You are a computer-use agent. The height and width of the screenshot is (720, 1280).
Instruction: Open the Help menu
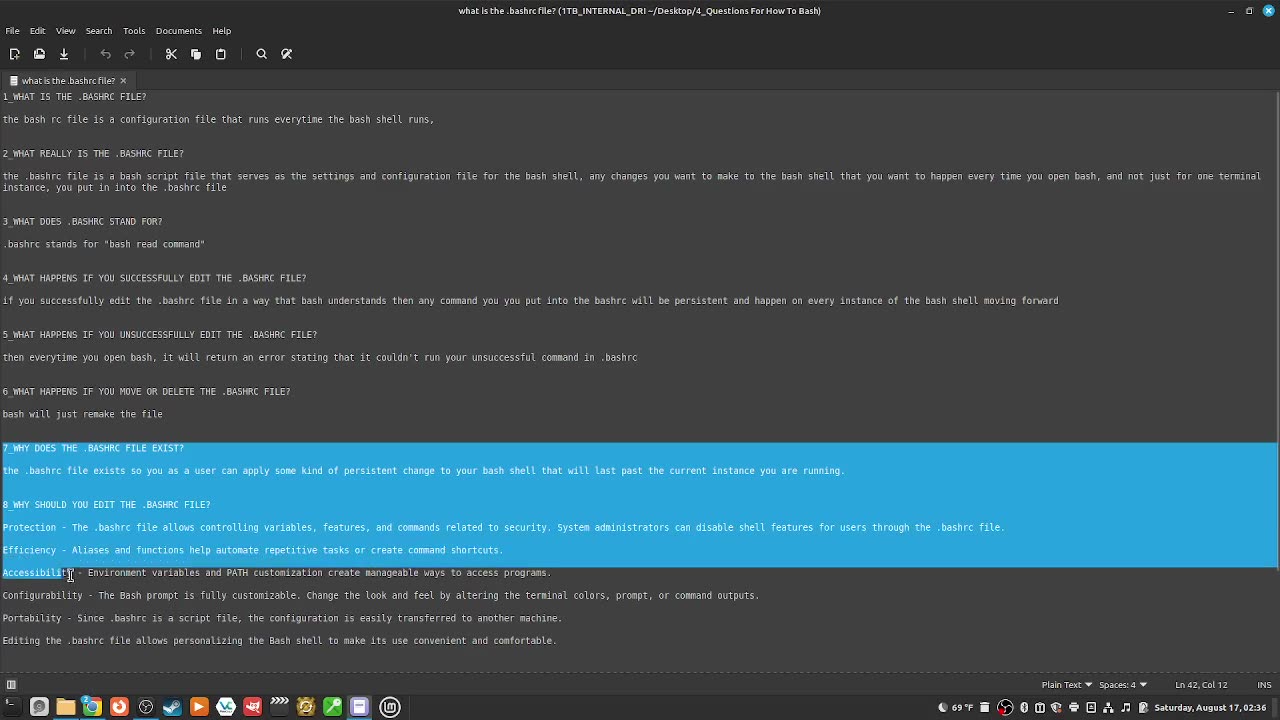[x=222, y=31]
